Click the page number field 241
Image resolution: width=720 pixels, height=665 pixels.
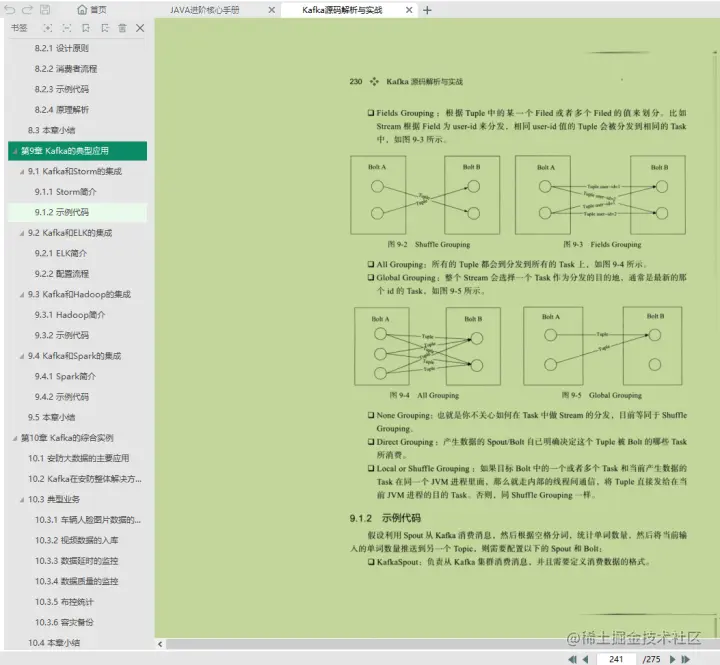(616, 659)
